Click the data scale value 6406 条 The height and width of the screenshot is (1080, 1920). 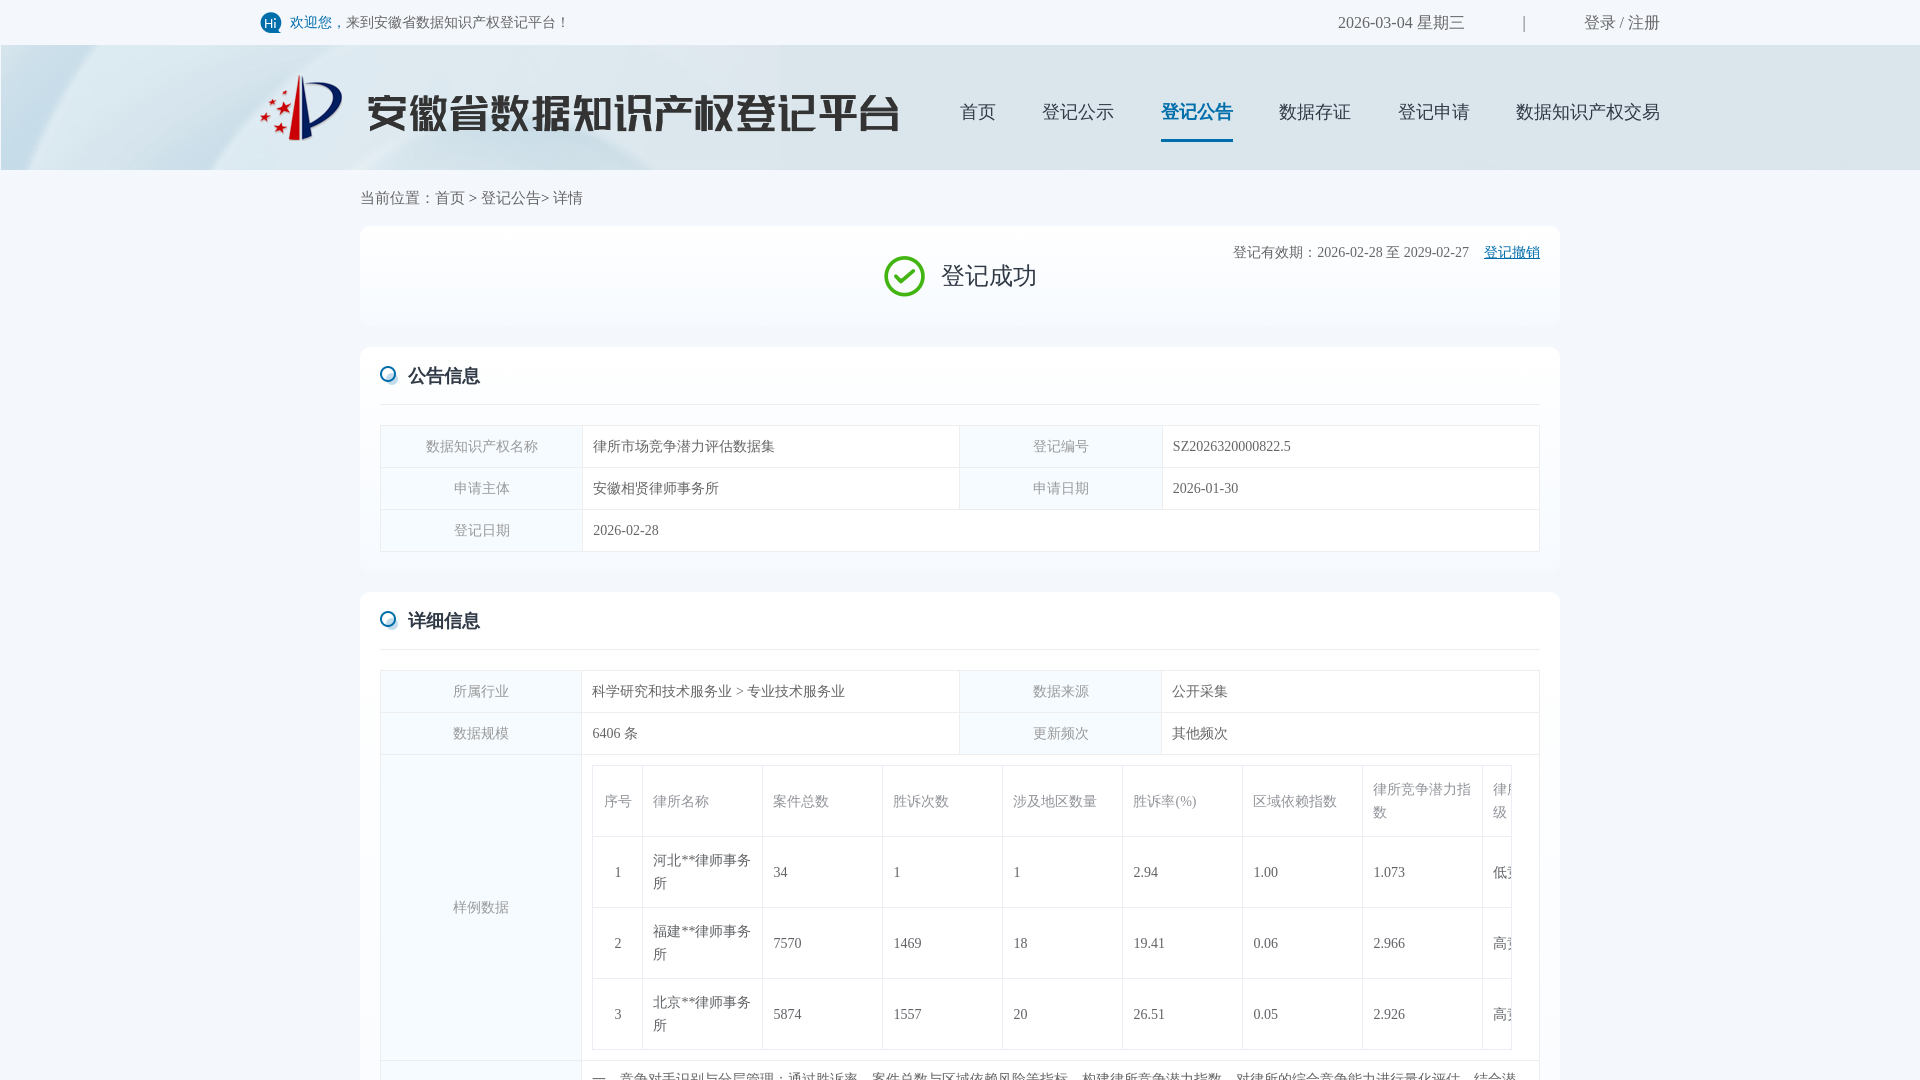tap(615, 734)
